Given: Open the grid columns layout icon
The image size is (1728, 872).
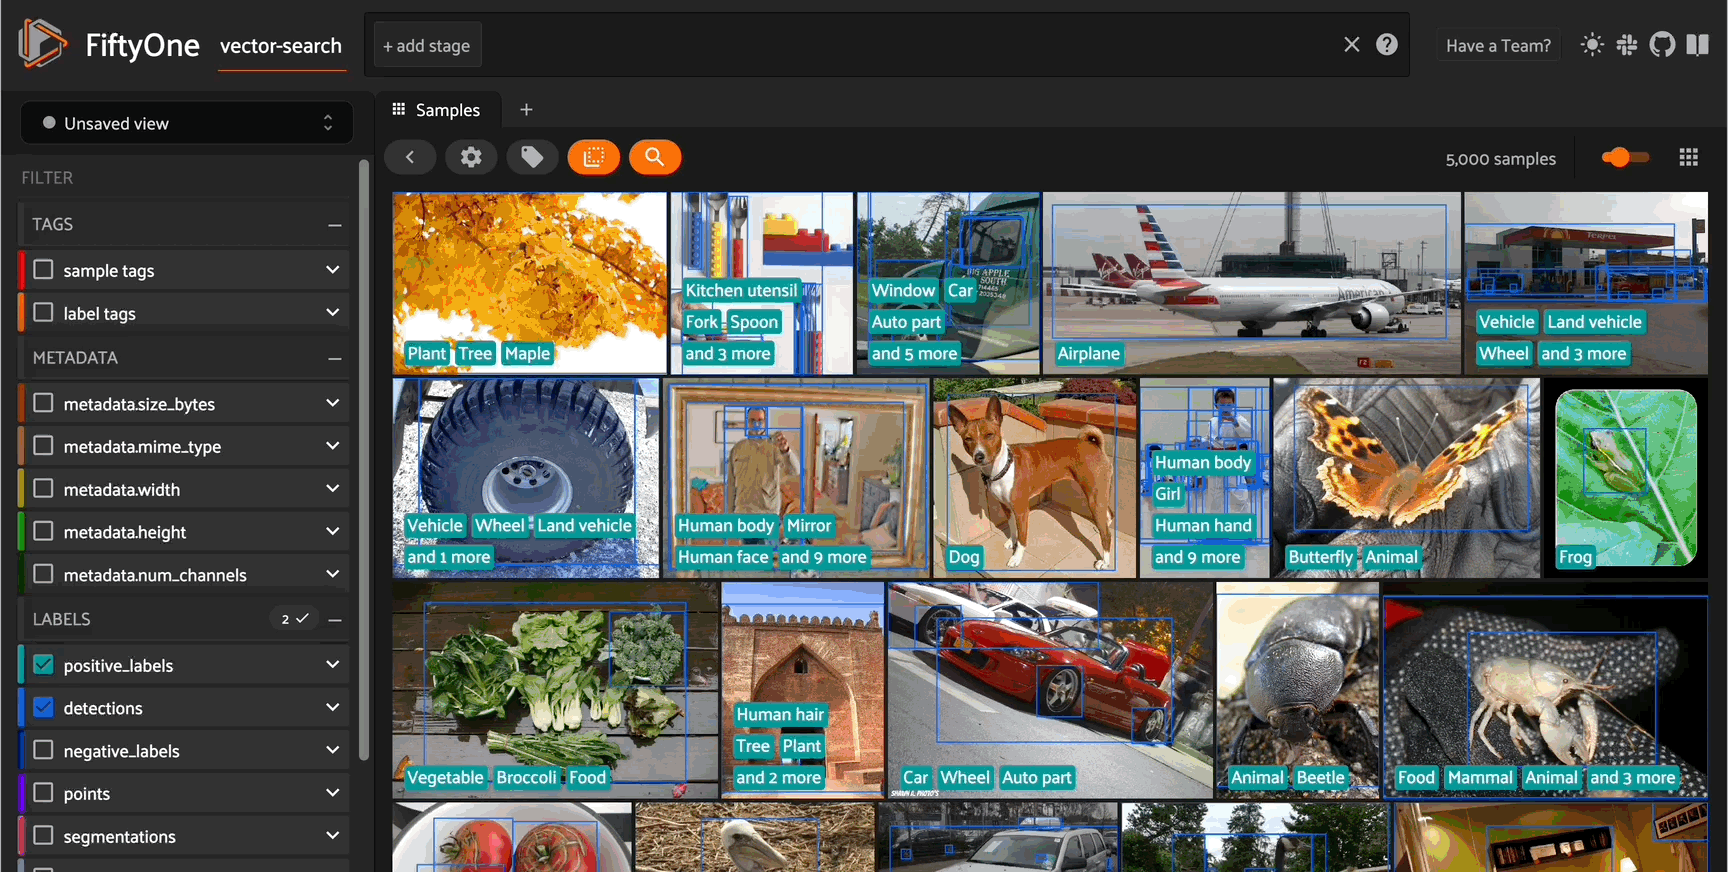Looking at the screenshot, I should tap(1689, 158).
